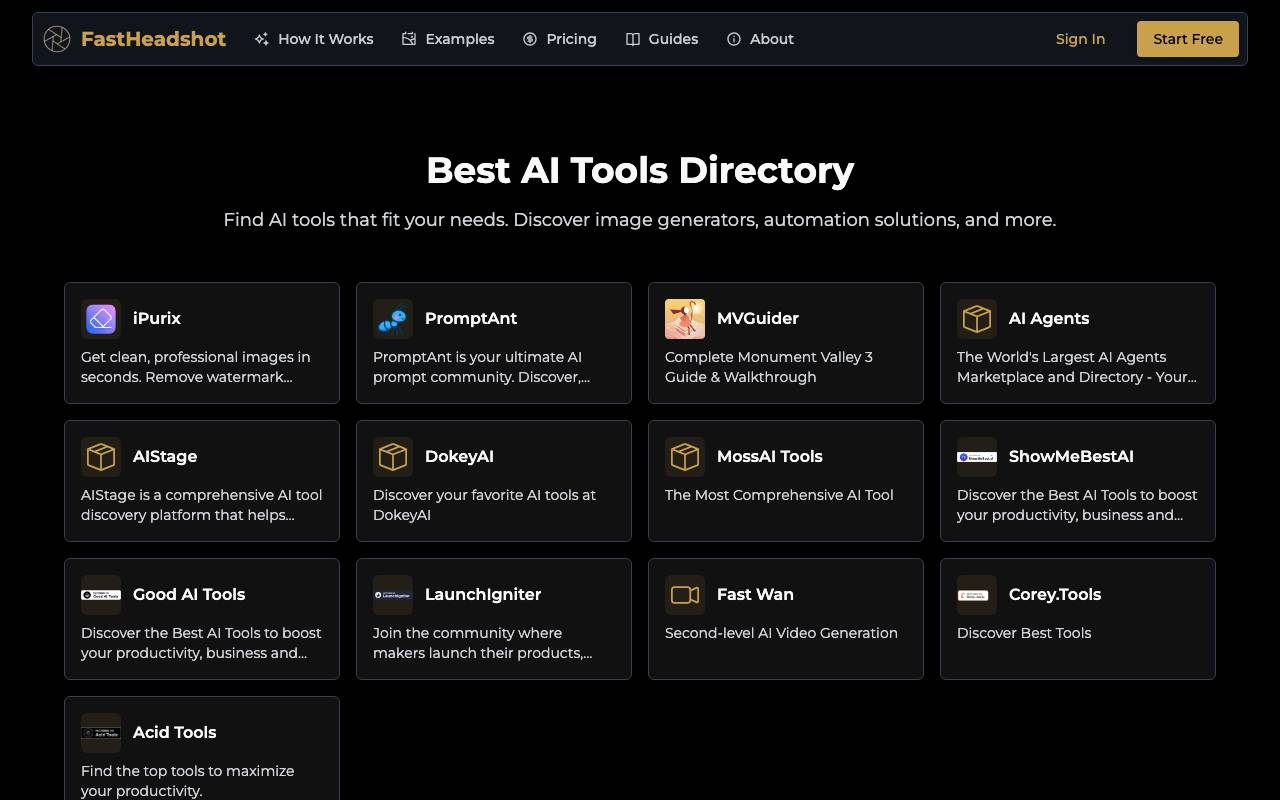
Task: Click the AI Agents box icon
Action: coord(977,319)
